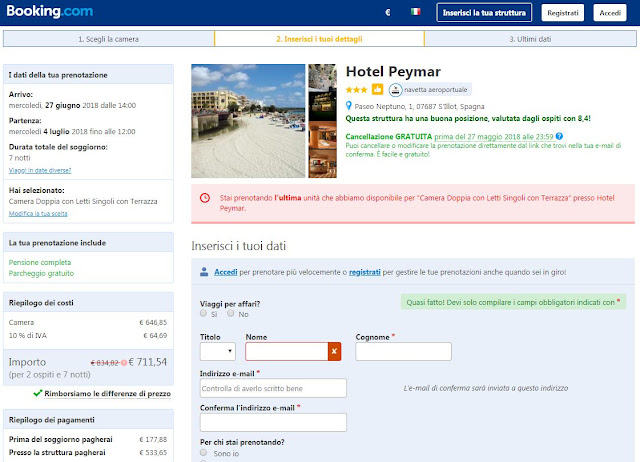Viewport: 640px width, 462px height.
Task: Click the Hotel Peymar title
Action: (393, 72)
